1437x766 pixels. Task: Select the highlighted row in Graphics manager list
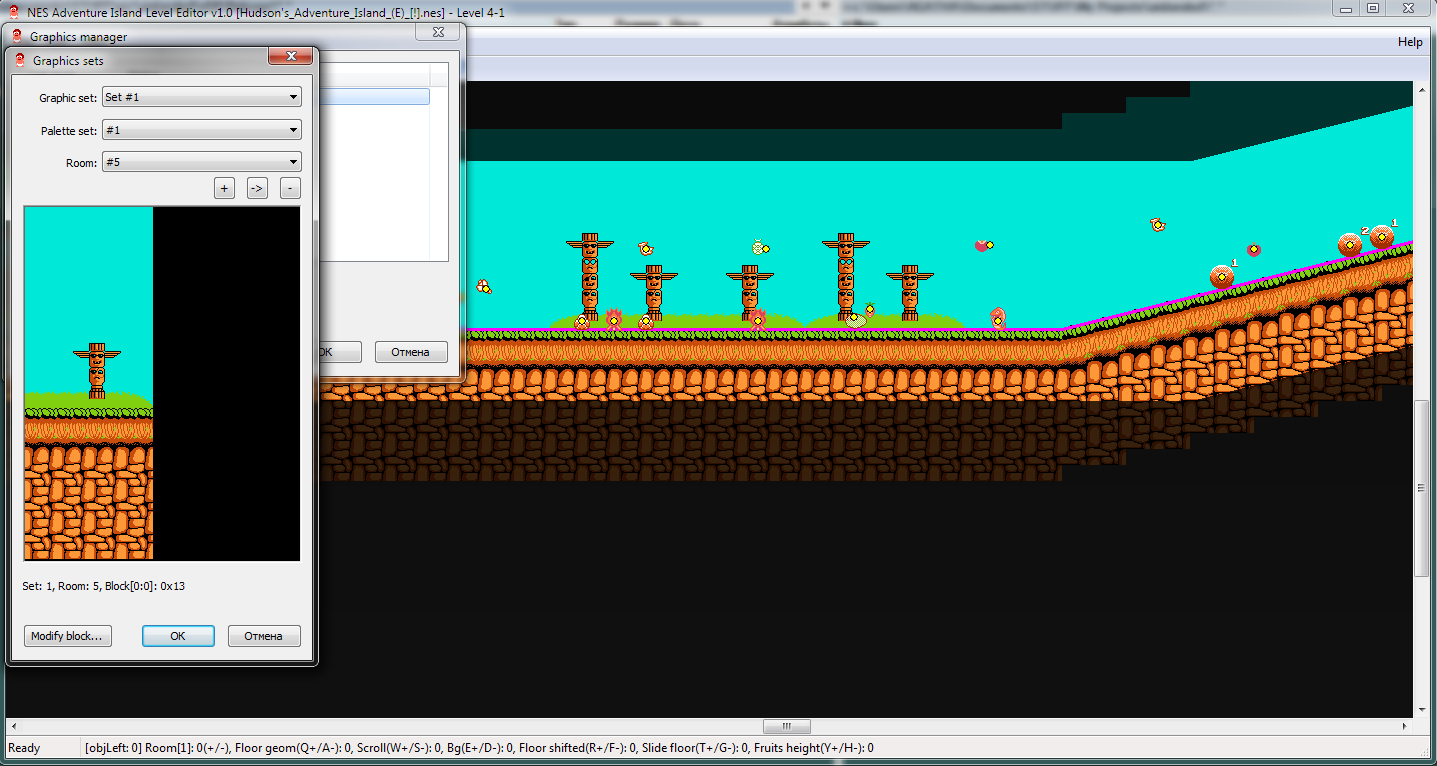pos(373,97)
